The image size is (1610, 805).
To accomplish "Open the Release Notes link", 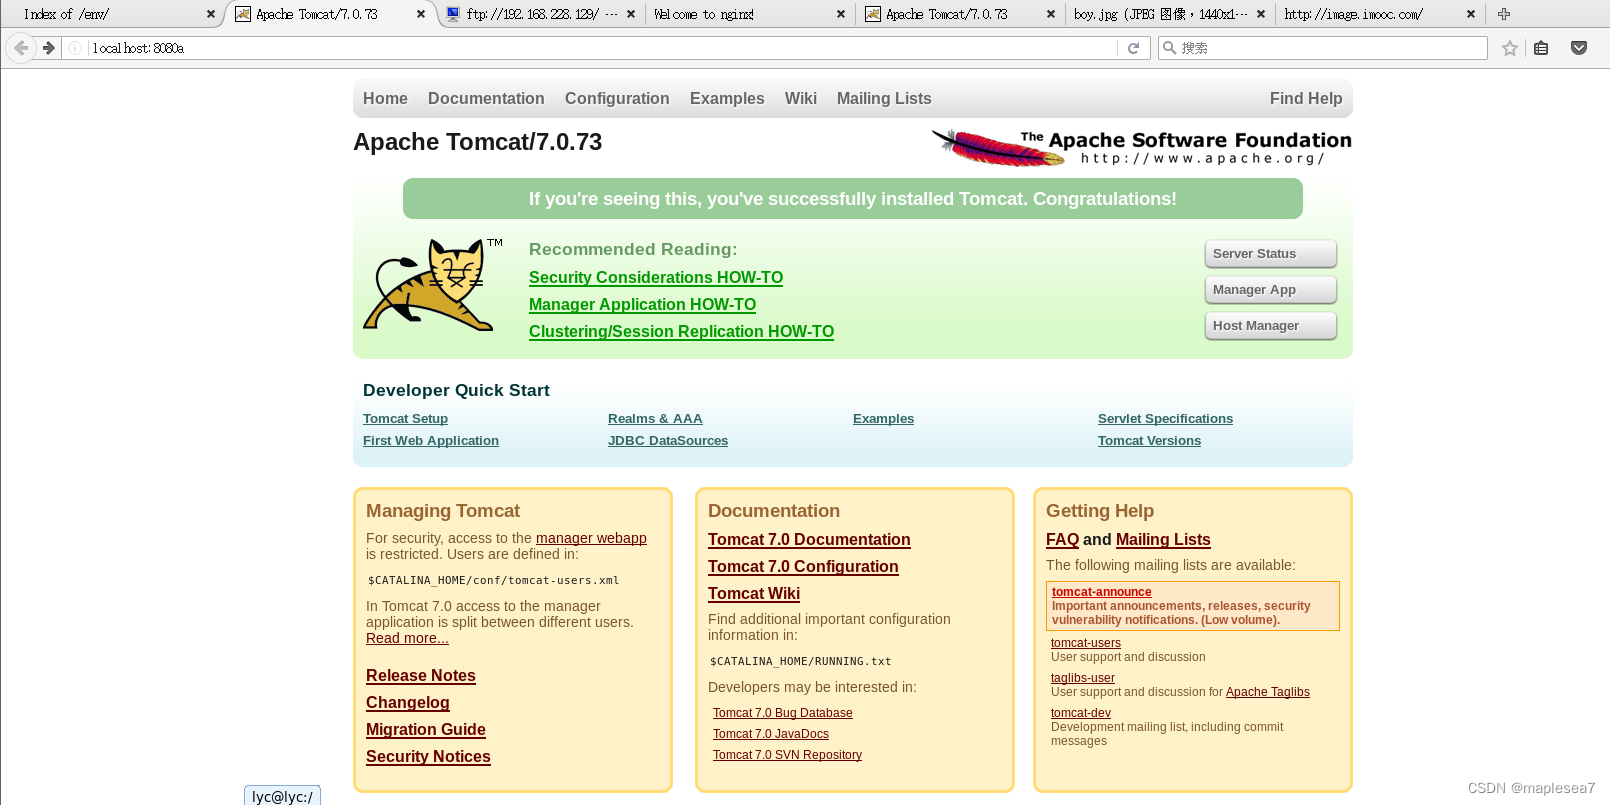I will tap(421, 675).
